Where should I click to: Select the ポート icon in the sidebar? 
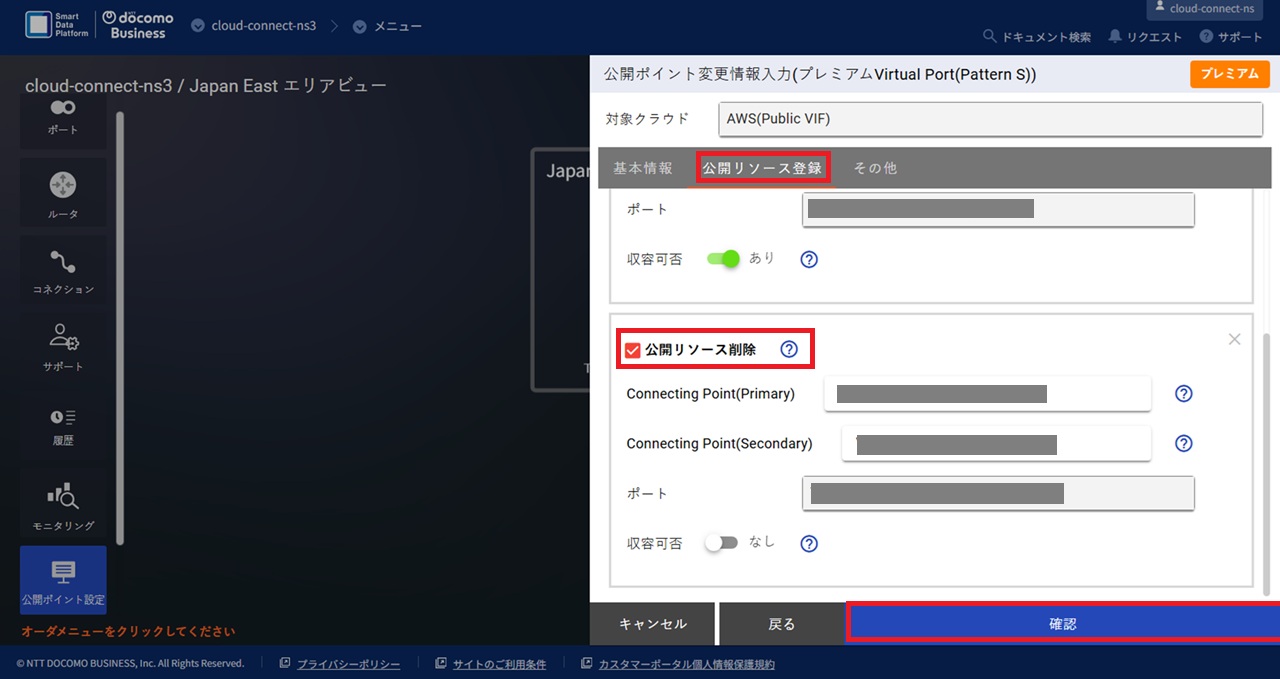(x=63, y=115)
